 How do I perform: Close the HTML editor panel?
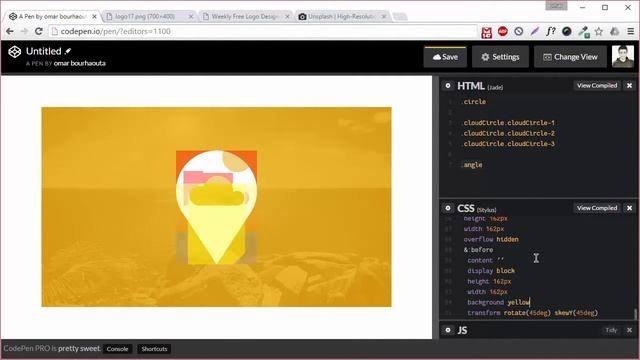(x=629, y=86)
